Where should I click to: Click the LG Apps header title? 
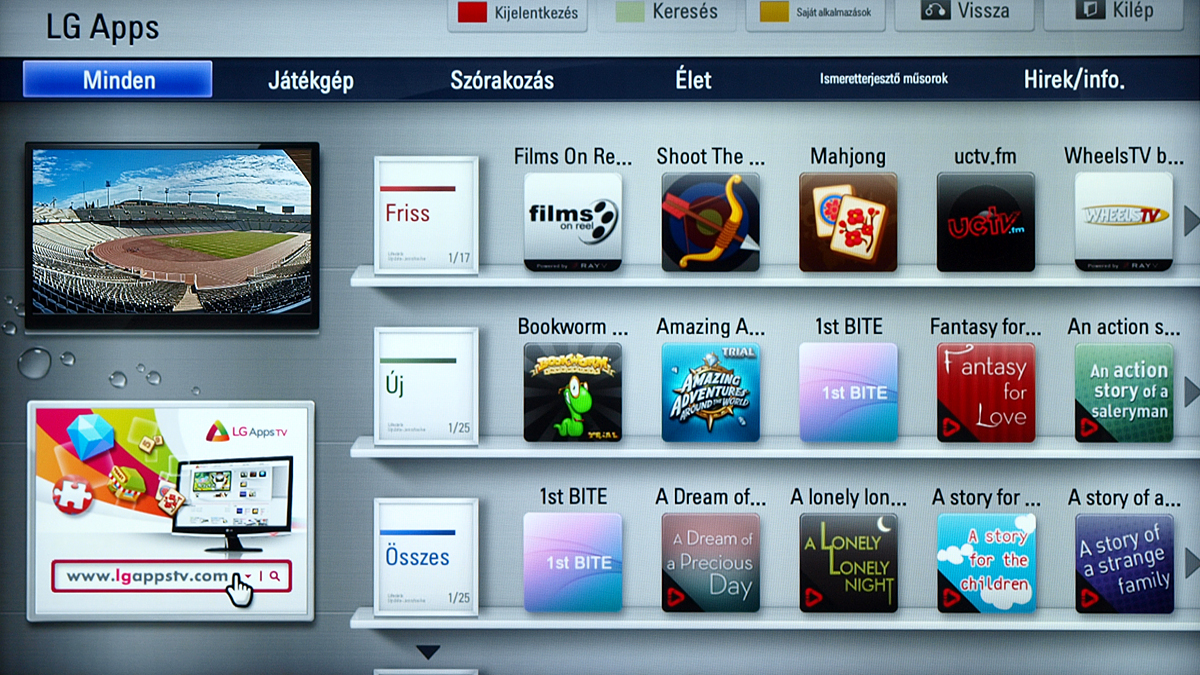(103, 27)
